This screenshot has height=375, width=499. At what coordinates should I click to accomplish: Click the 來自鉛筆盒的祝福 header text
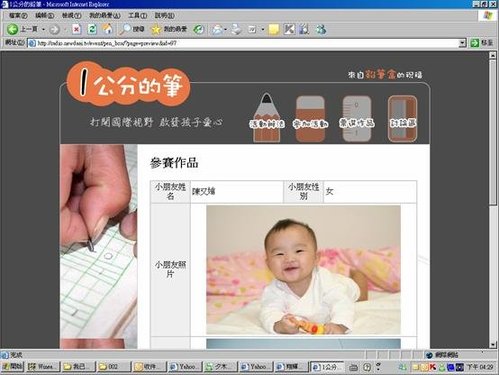pyautogui.click(x=385, y=75)
